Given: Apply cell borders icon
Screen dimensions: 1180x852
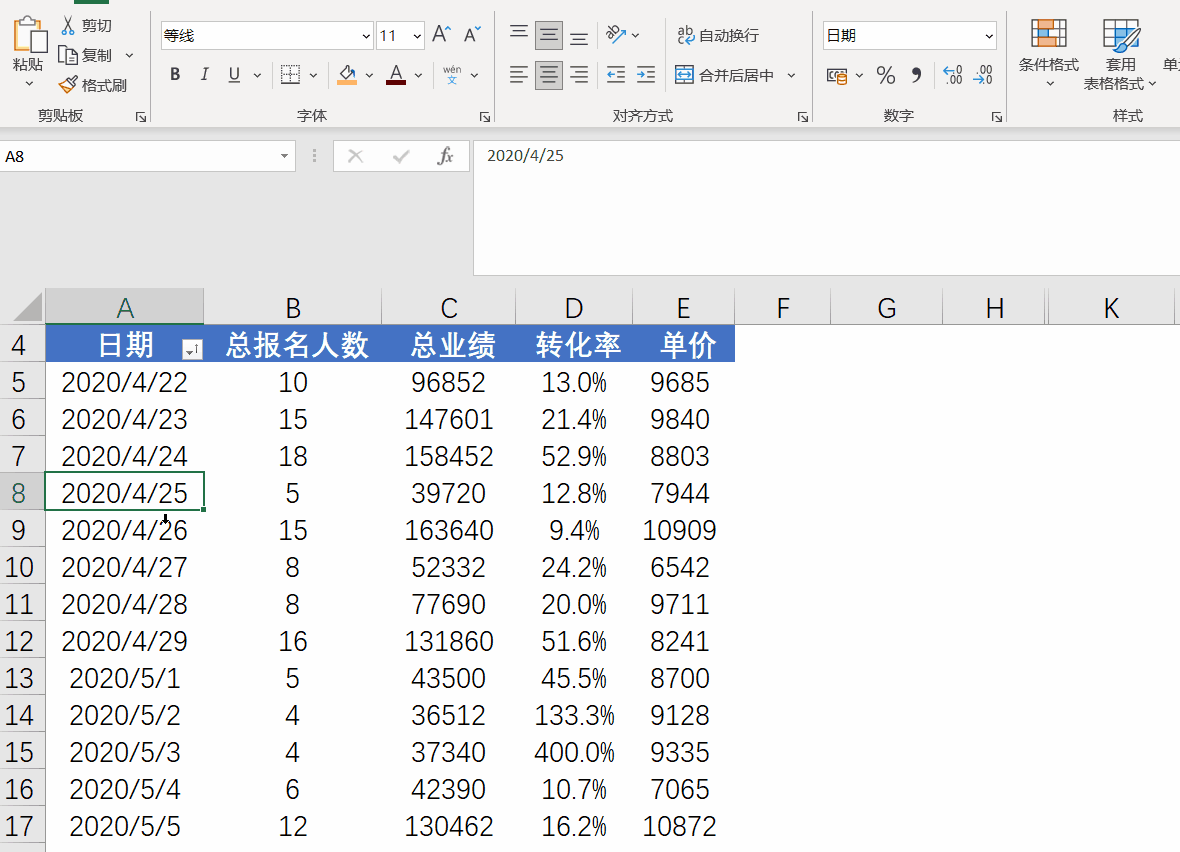Looking at the screenshot, I should coord(290,75).
